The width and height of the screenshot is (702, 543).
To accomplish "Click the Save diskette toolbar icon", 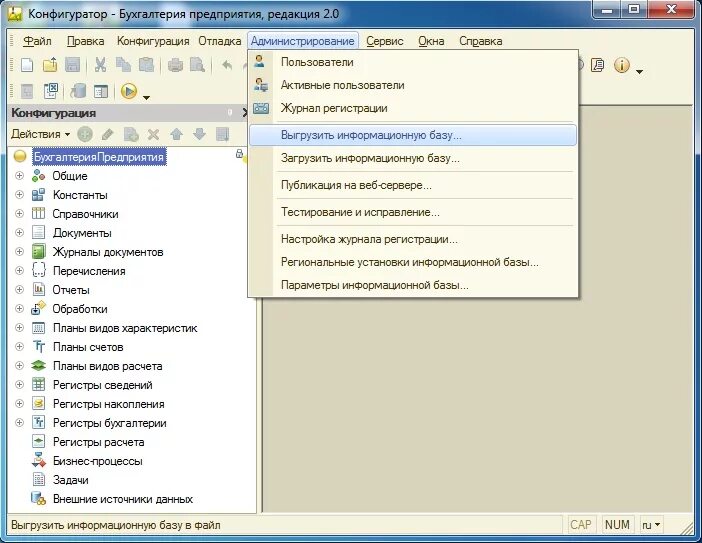I will coord(73,65).
